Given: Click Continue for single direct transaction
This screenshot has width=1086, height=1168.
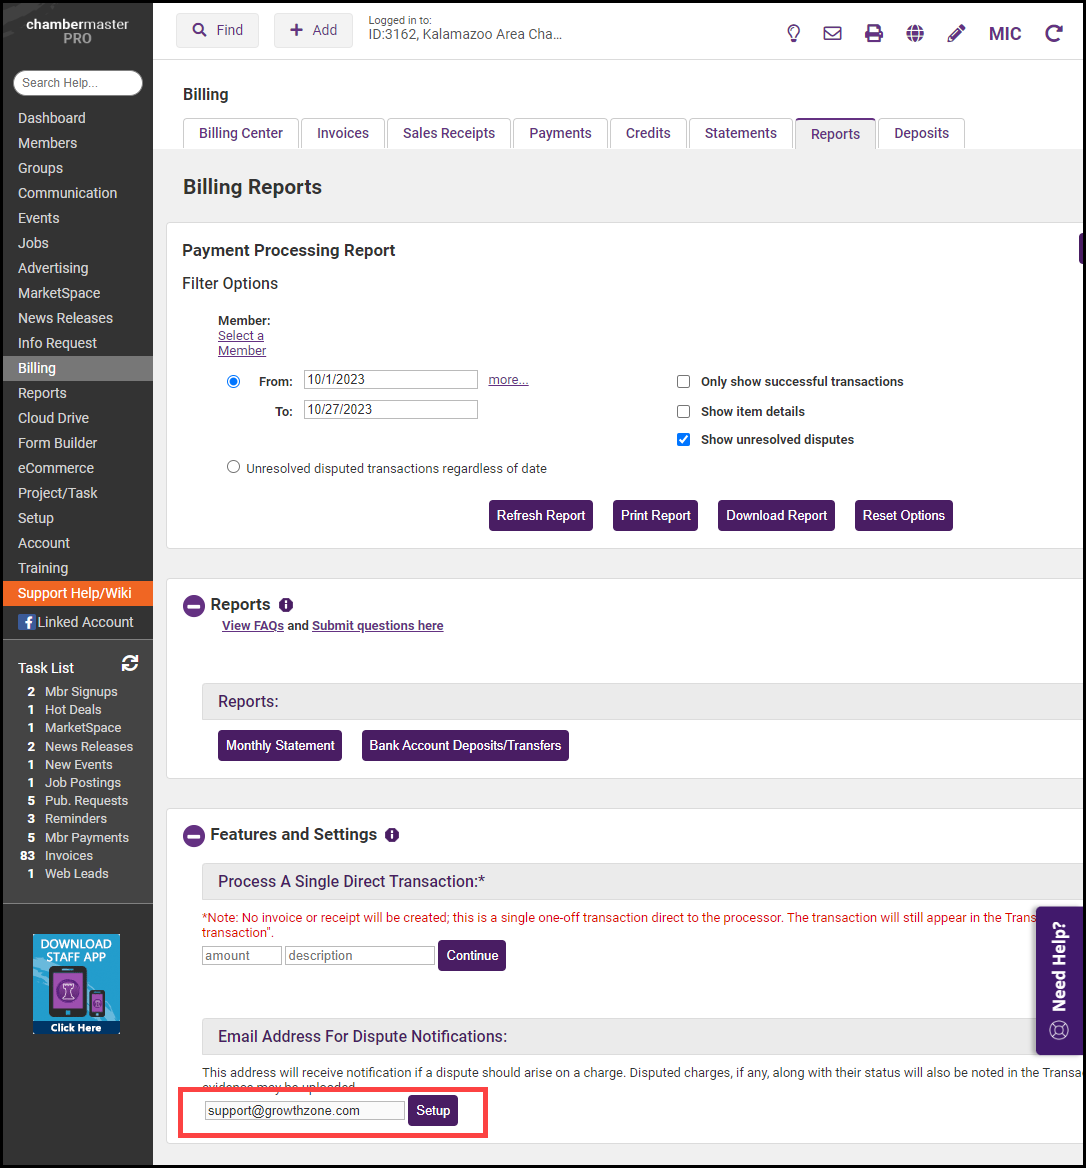Looking at the screenshot, I should [472, 956].
